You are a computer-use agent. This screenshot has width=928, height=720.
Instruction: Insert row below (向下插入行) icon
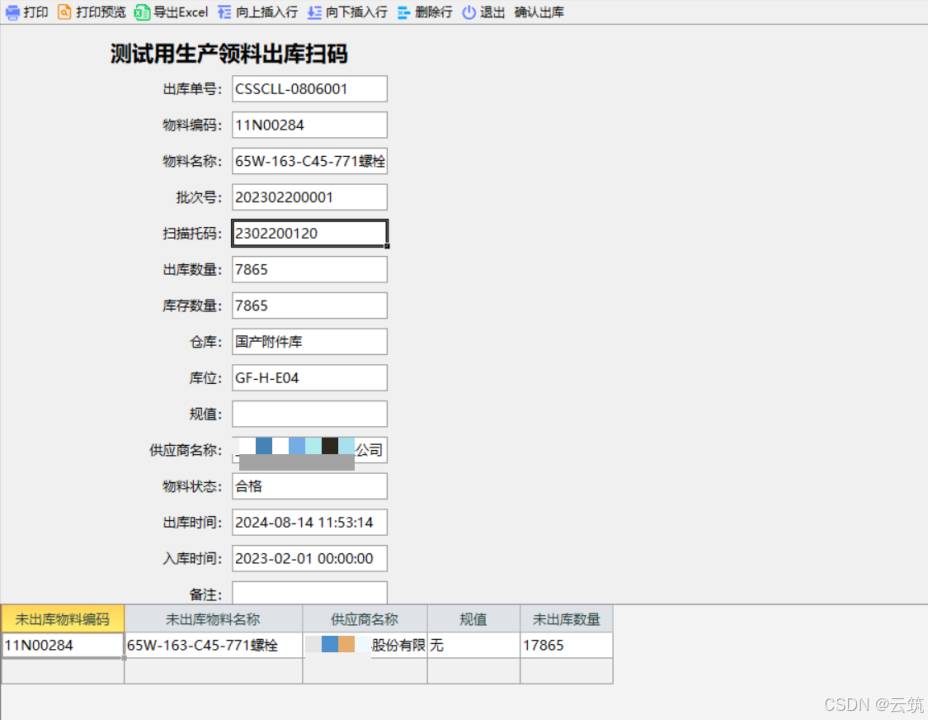[x=315, y=13]
